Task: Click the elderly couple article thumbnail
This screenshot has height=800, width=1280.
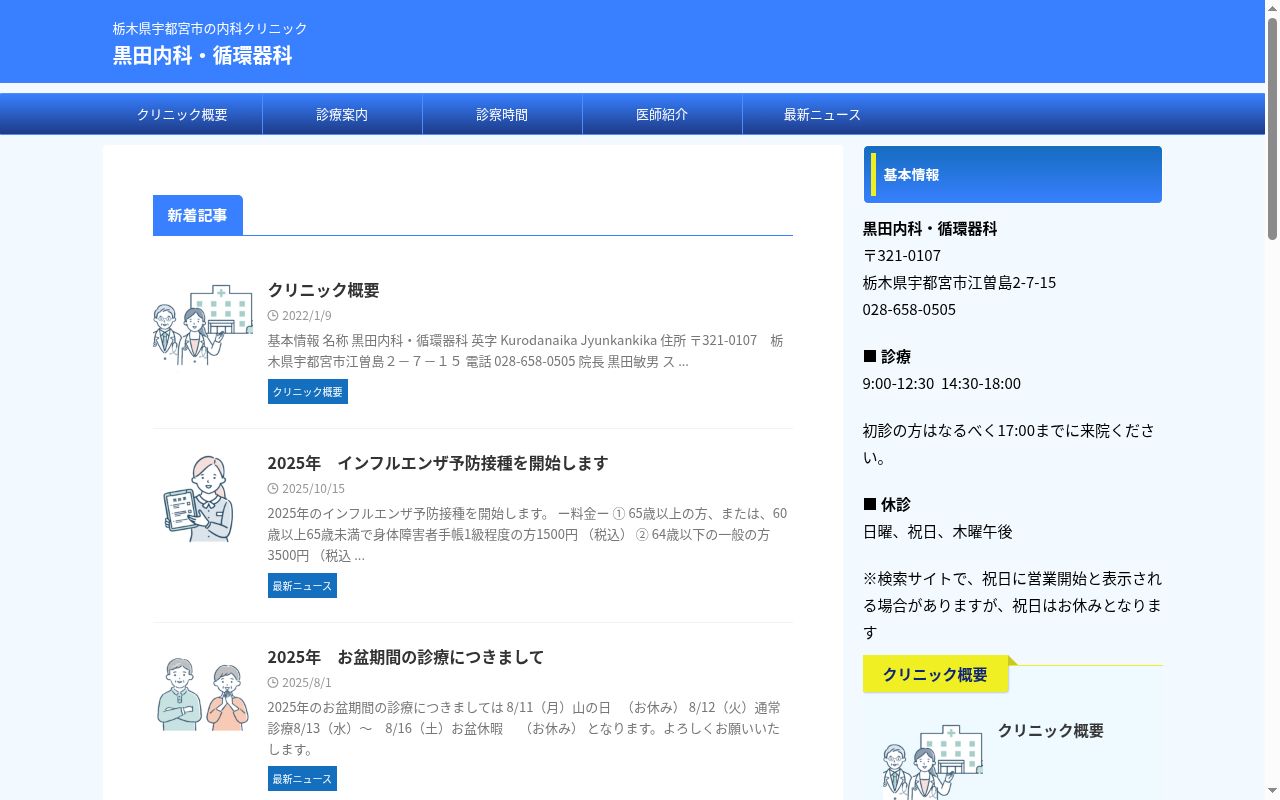Action: pyautogui.click(x=203, y=692)
